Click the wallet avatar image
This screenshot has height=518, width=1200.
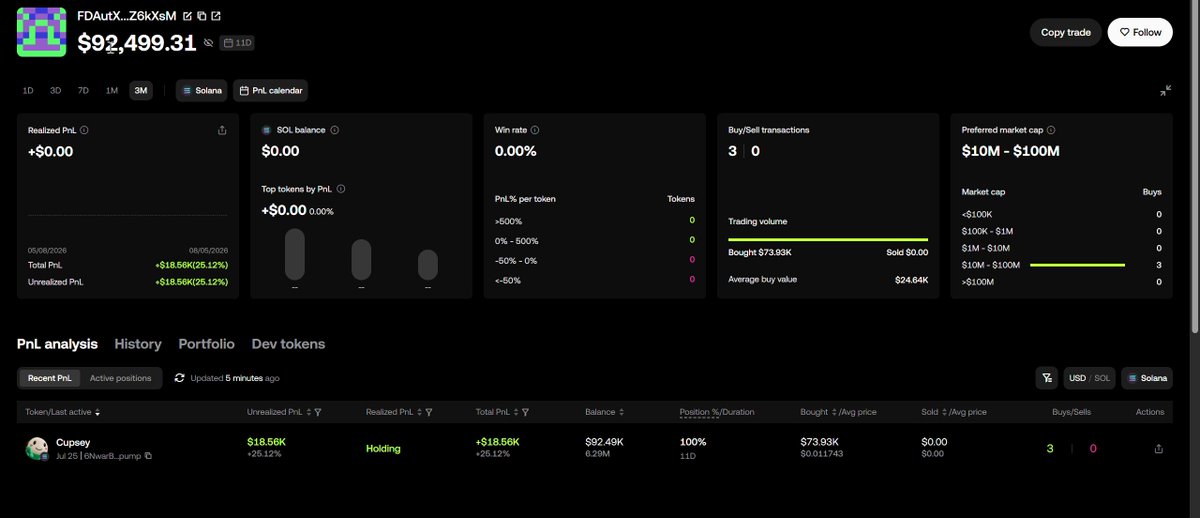[x=42, y=31]
